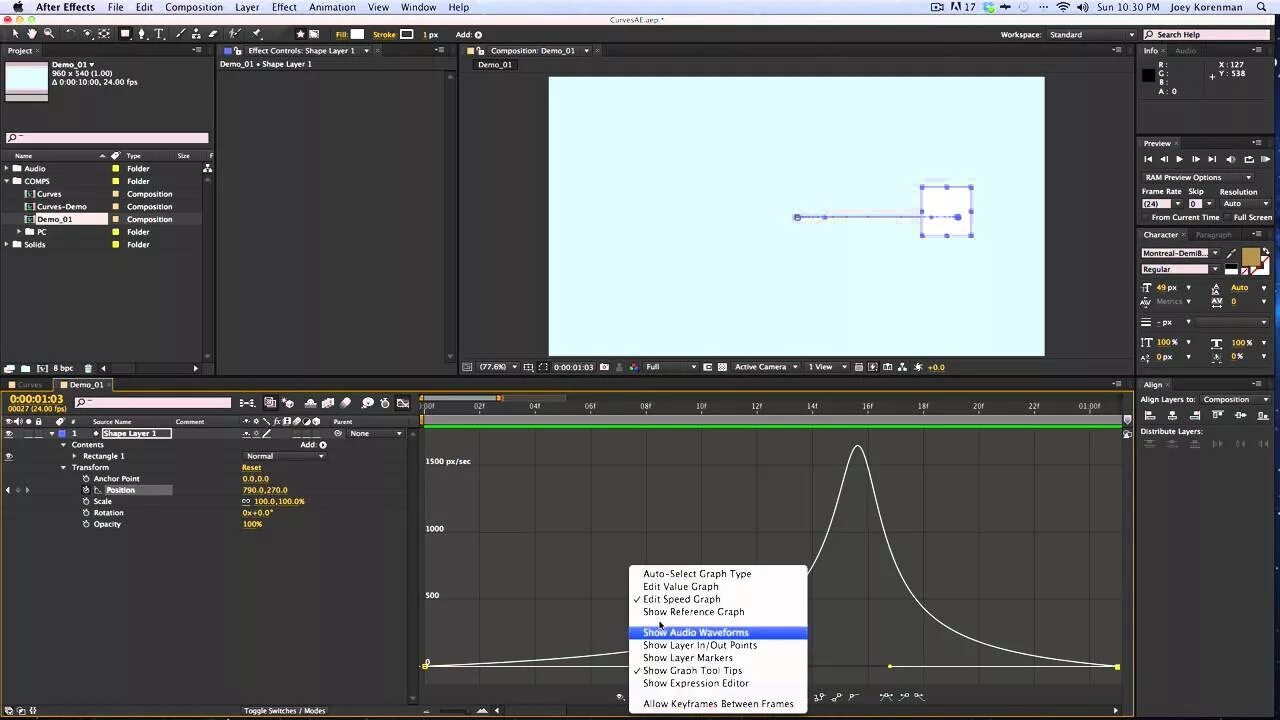
Task: Click the Fill color swatch in toolbar
Action: (x=357, y=35)
